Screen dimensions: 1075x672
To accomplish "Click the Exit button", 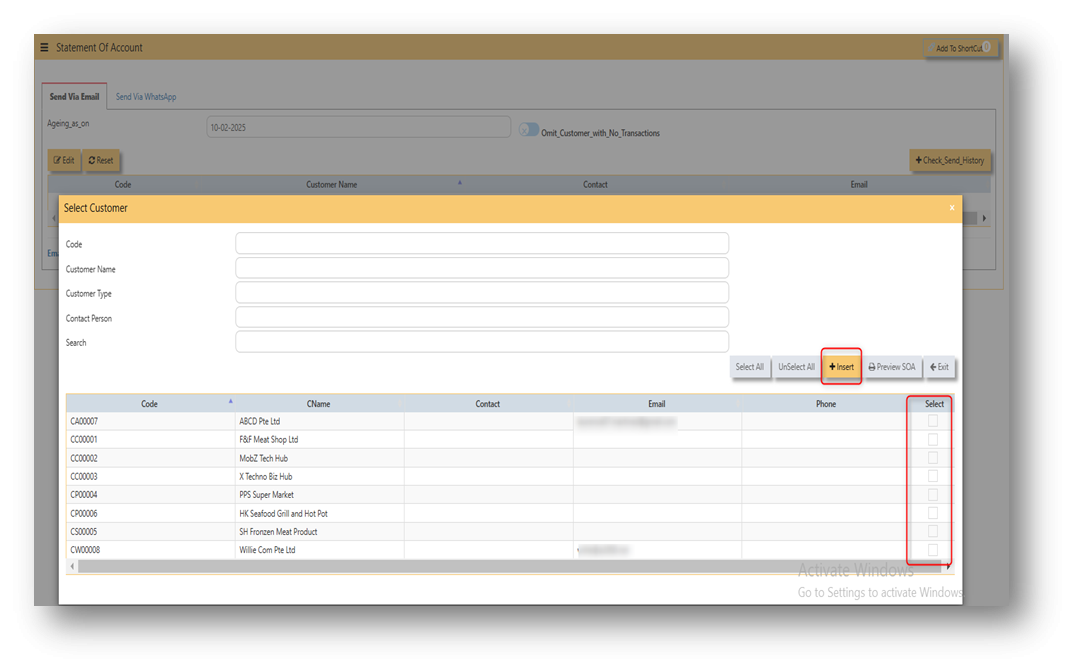I will click(939, 367).
